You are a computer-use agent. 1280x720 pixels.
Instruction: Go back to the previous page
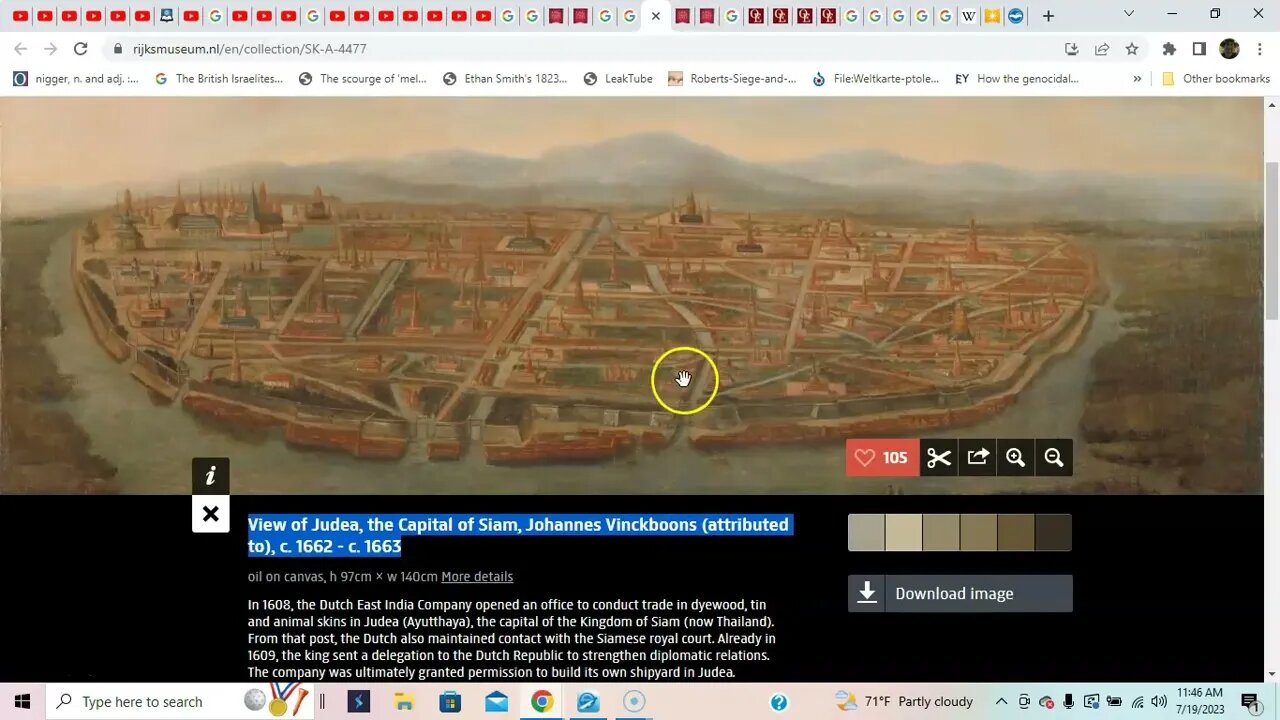click(x=21, y=49)
